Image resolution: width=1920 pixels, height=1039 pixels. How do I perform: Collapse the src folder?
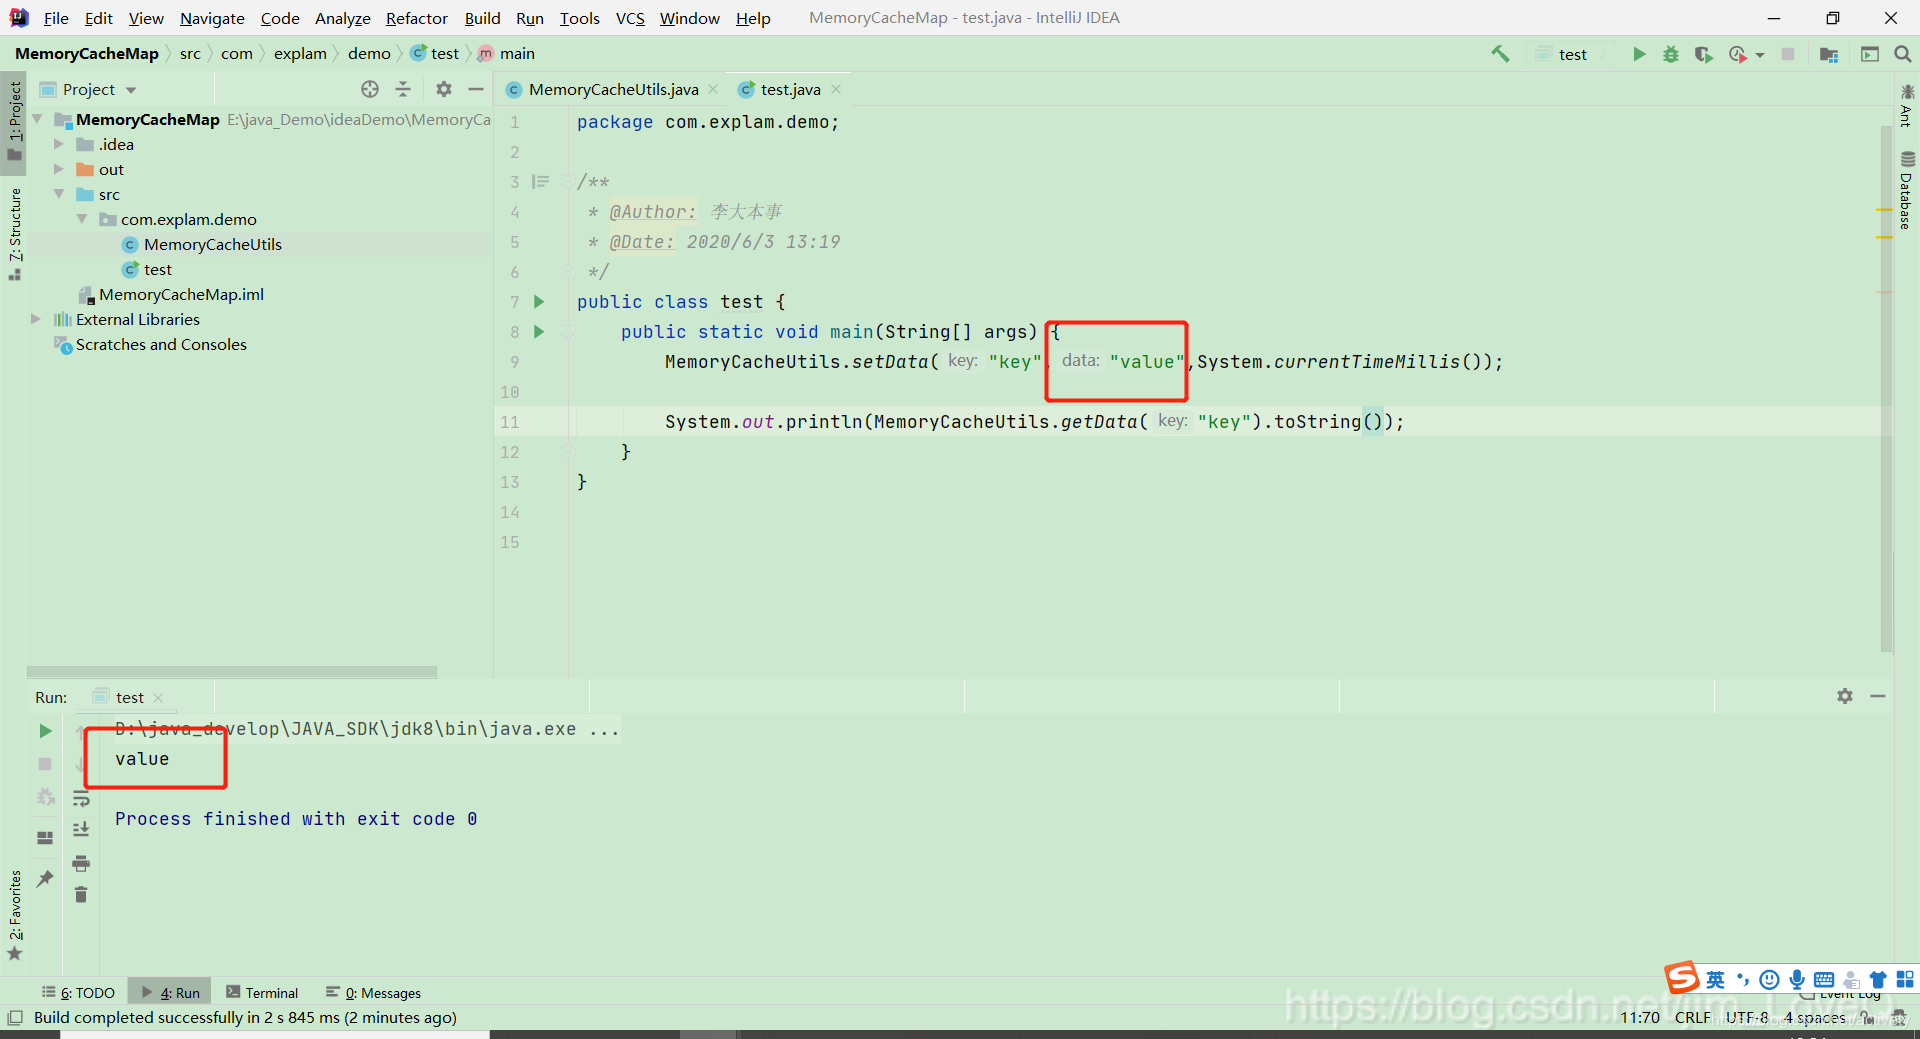[x=59, y=194]
